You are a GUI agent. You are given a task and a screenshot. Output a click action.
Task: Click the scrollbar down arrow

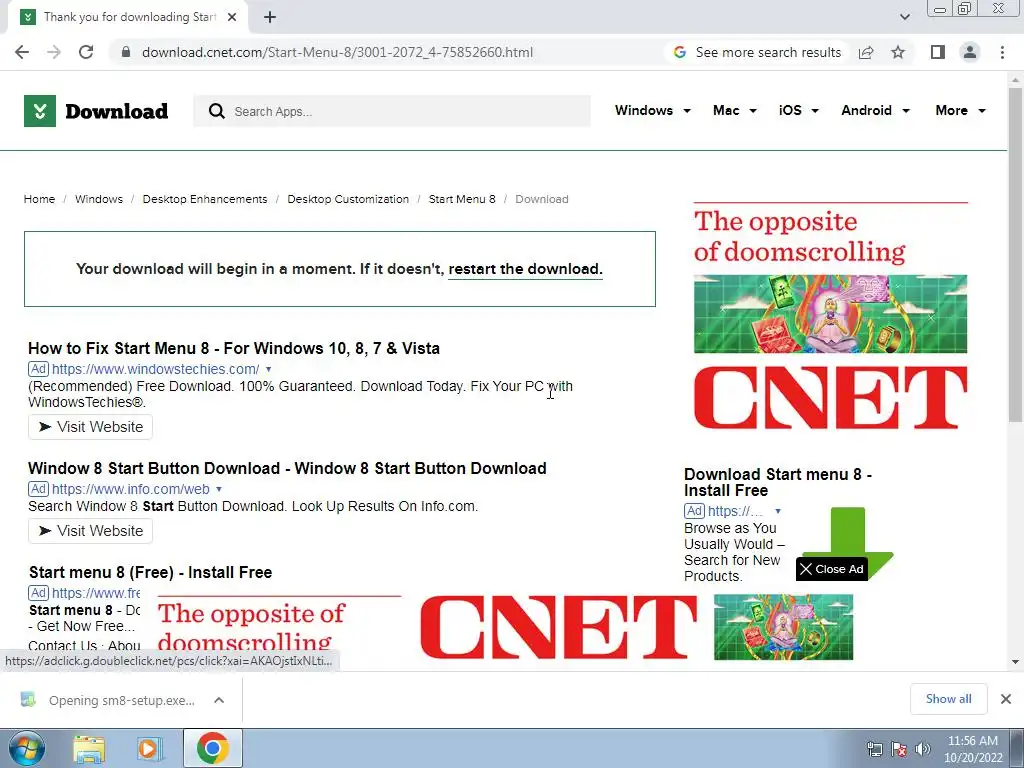tap(1015, 662)
